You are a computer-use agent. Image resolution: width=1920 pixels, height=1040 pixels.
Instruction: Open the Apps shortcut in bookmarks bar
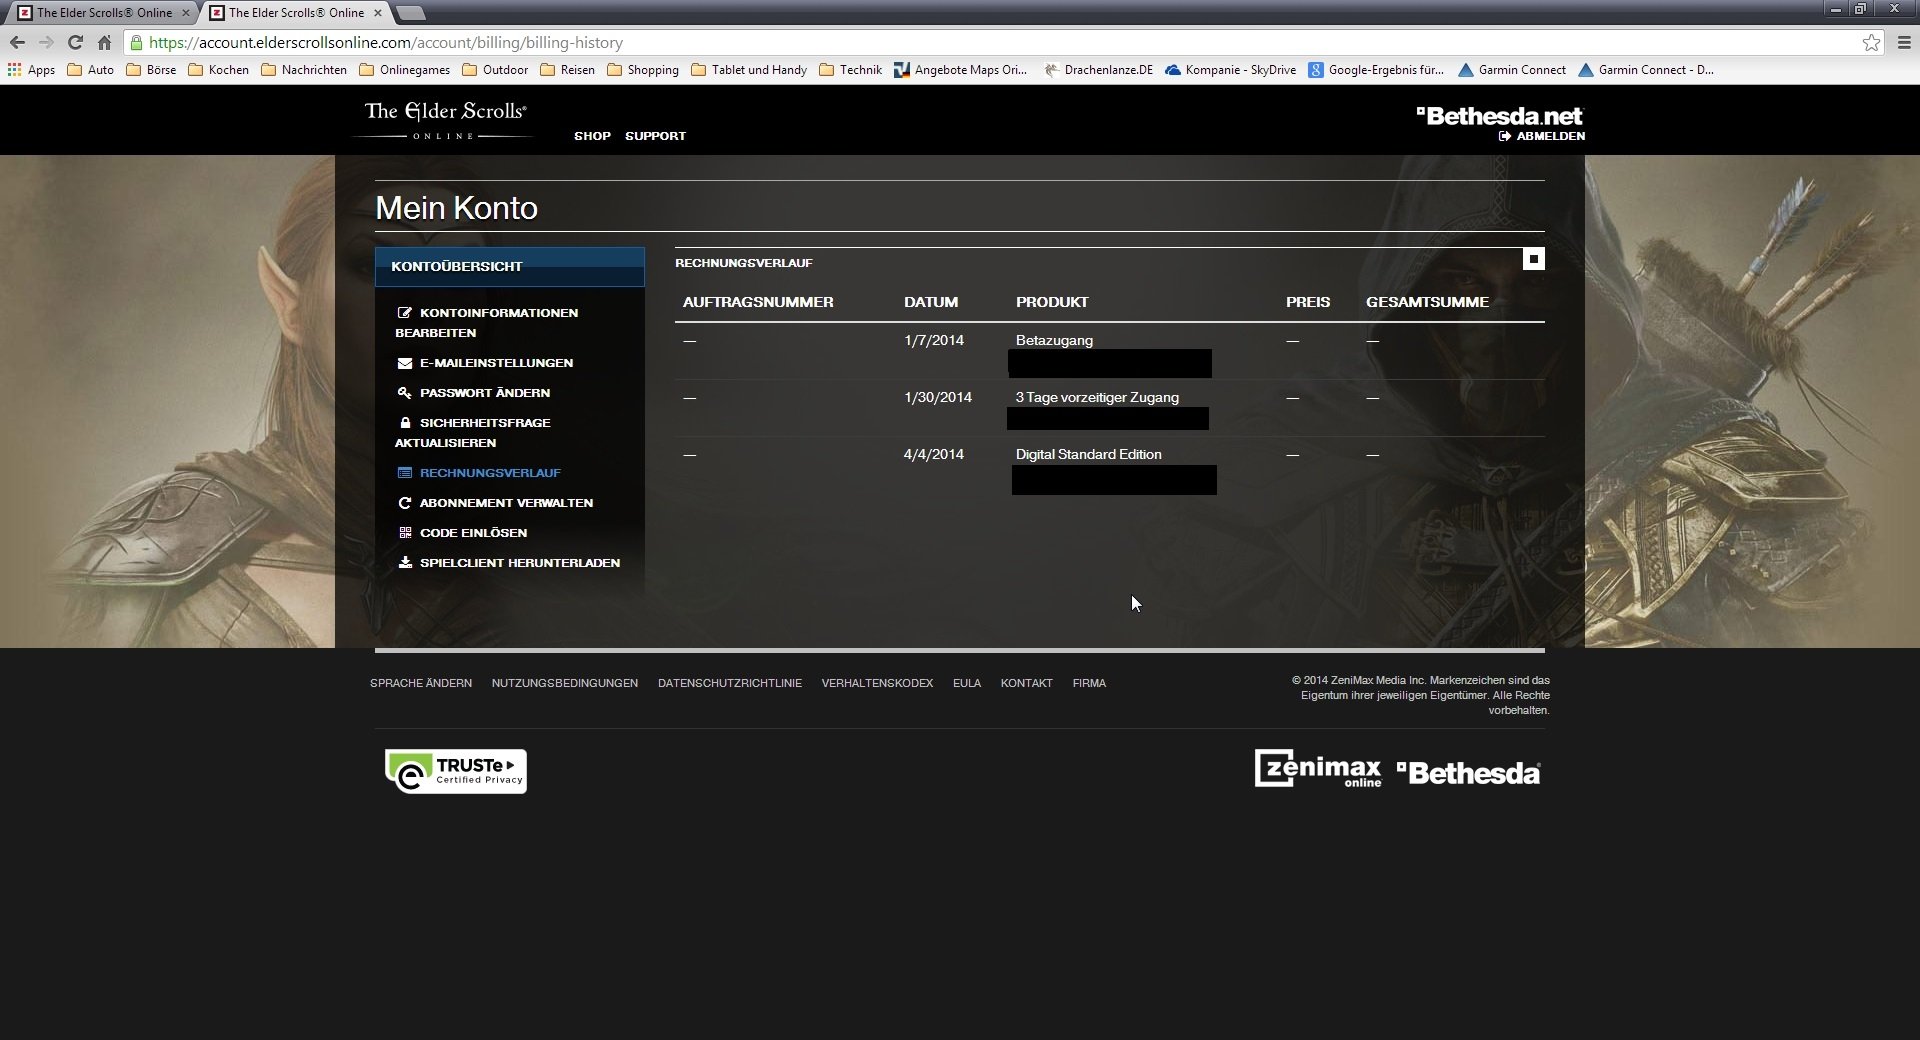[x=31, y=70]
